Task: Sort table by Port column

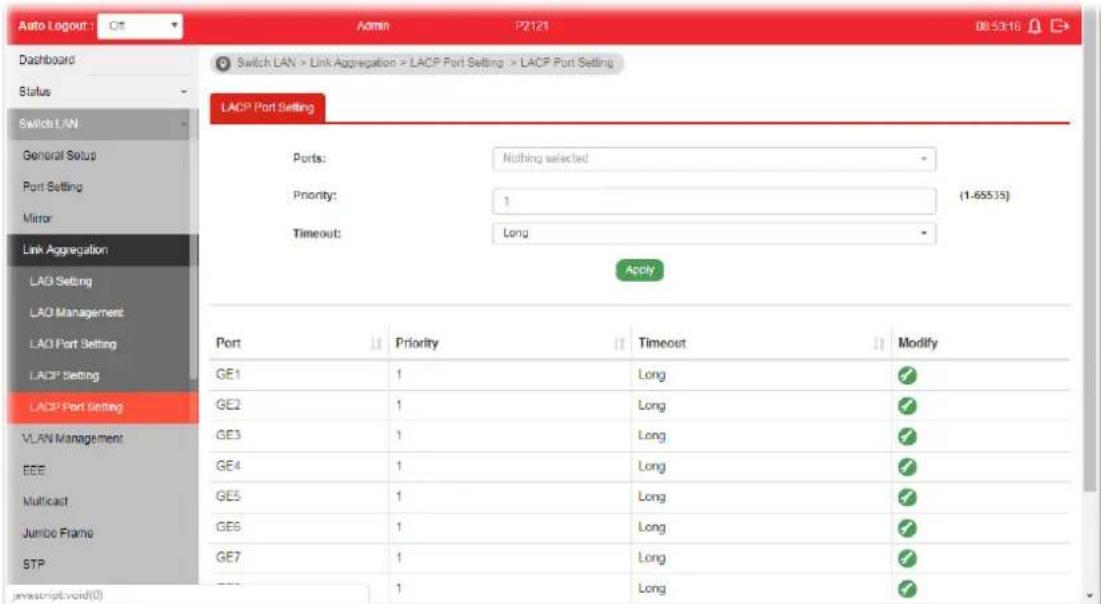Action: 376,343
